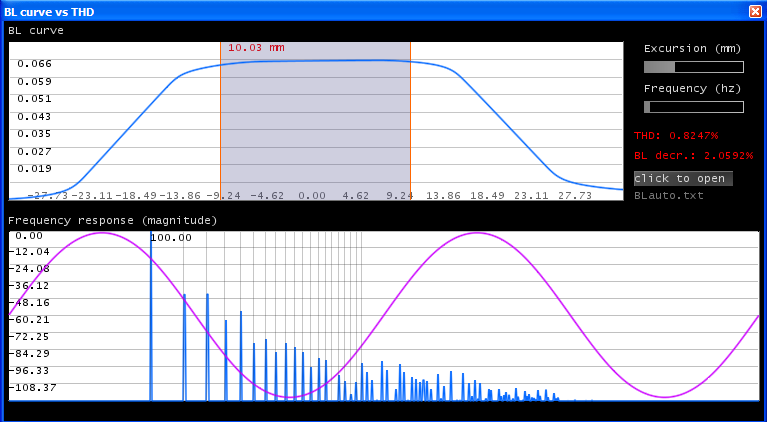The height and width of the screenshot is (422, 767).
Task: Click the 13.86 x-axis label
Action: [x=443, y=196]
